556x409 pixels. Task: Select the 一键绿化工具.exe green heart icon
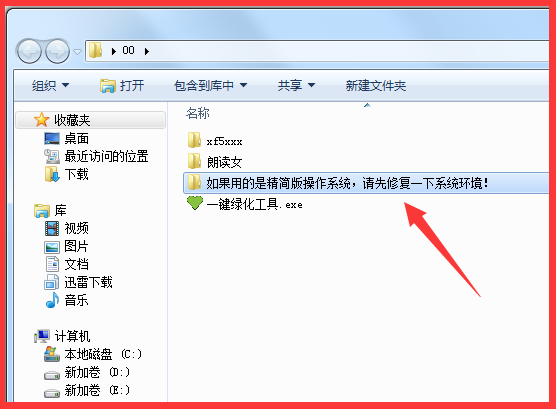[195, 203]
